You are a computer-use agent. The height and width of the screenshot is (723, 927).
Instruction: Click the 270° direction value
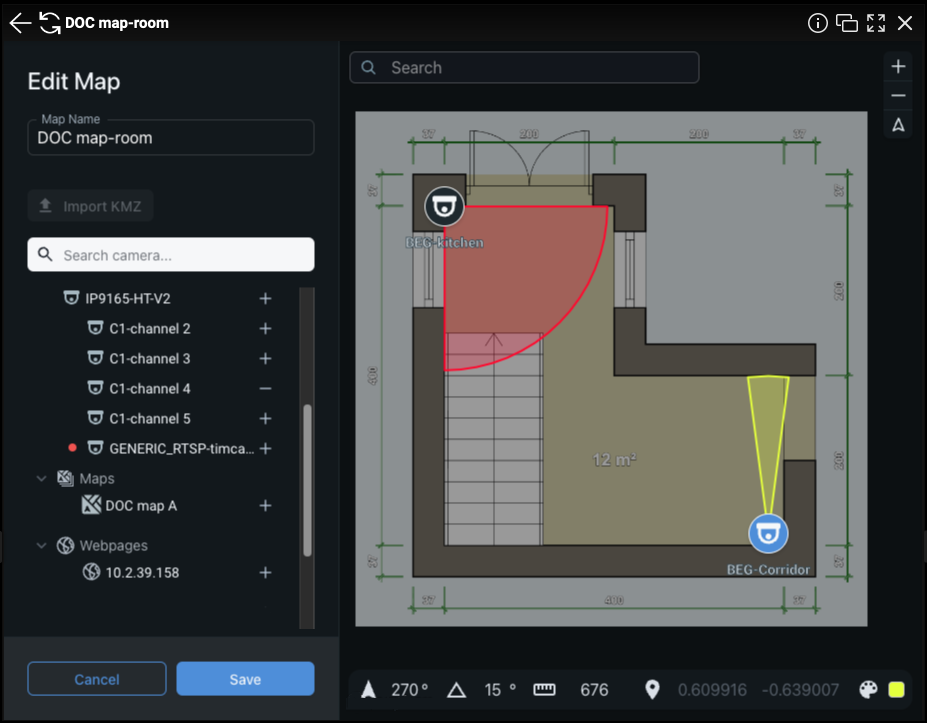pyautogui.click(x=409, y=689)
